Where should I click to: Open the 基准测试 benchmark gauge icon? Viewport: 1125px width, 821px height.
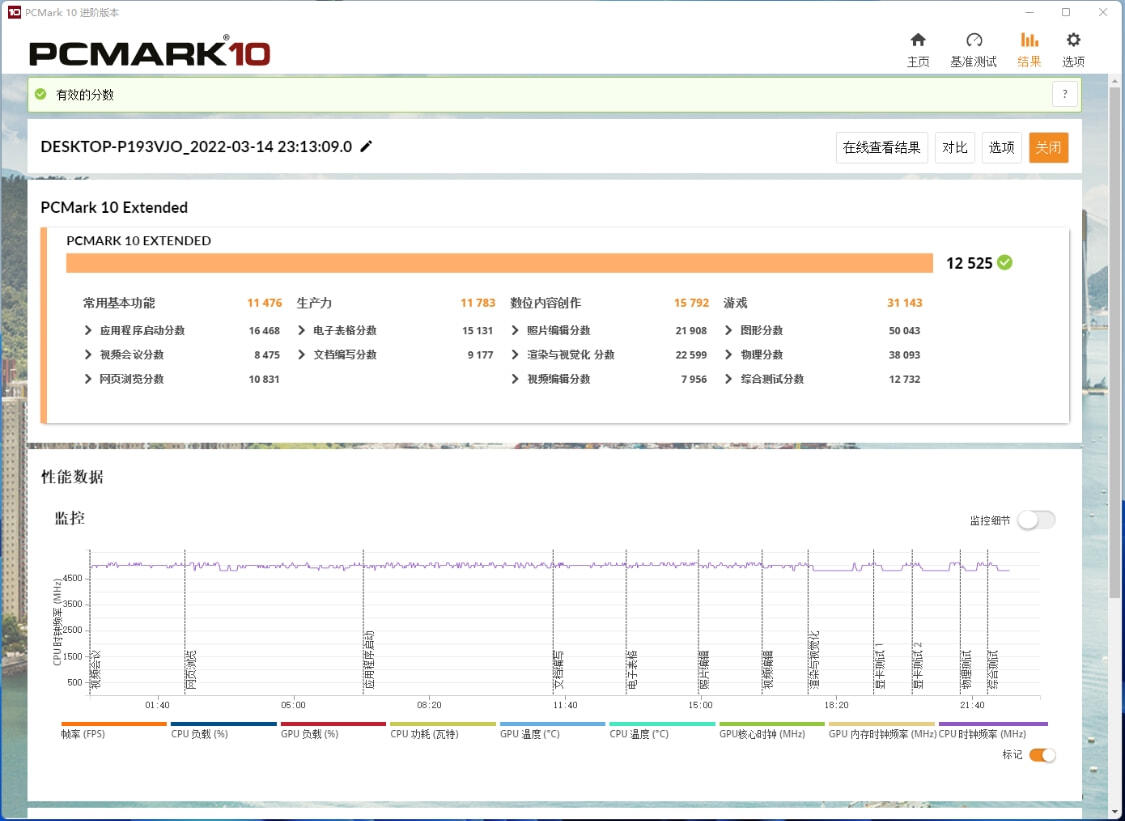tap(974, 40)
